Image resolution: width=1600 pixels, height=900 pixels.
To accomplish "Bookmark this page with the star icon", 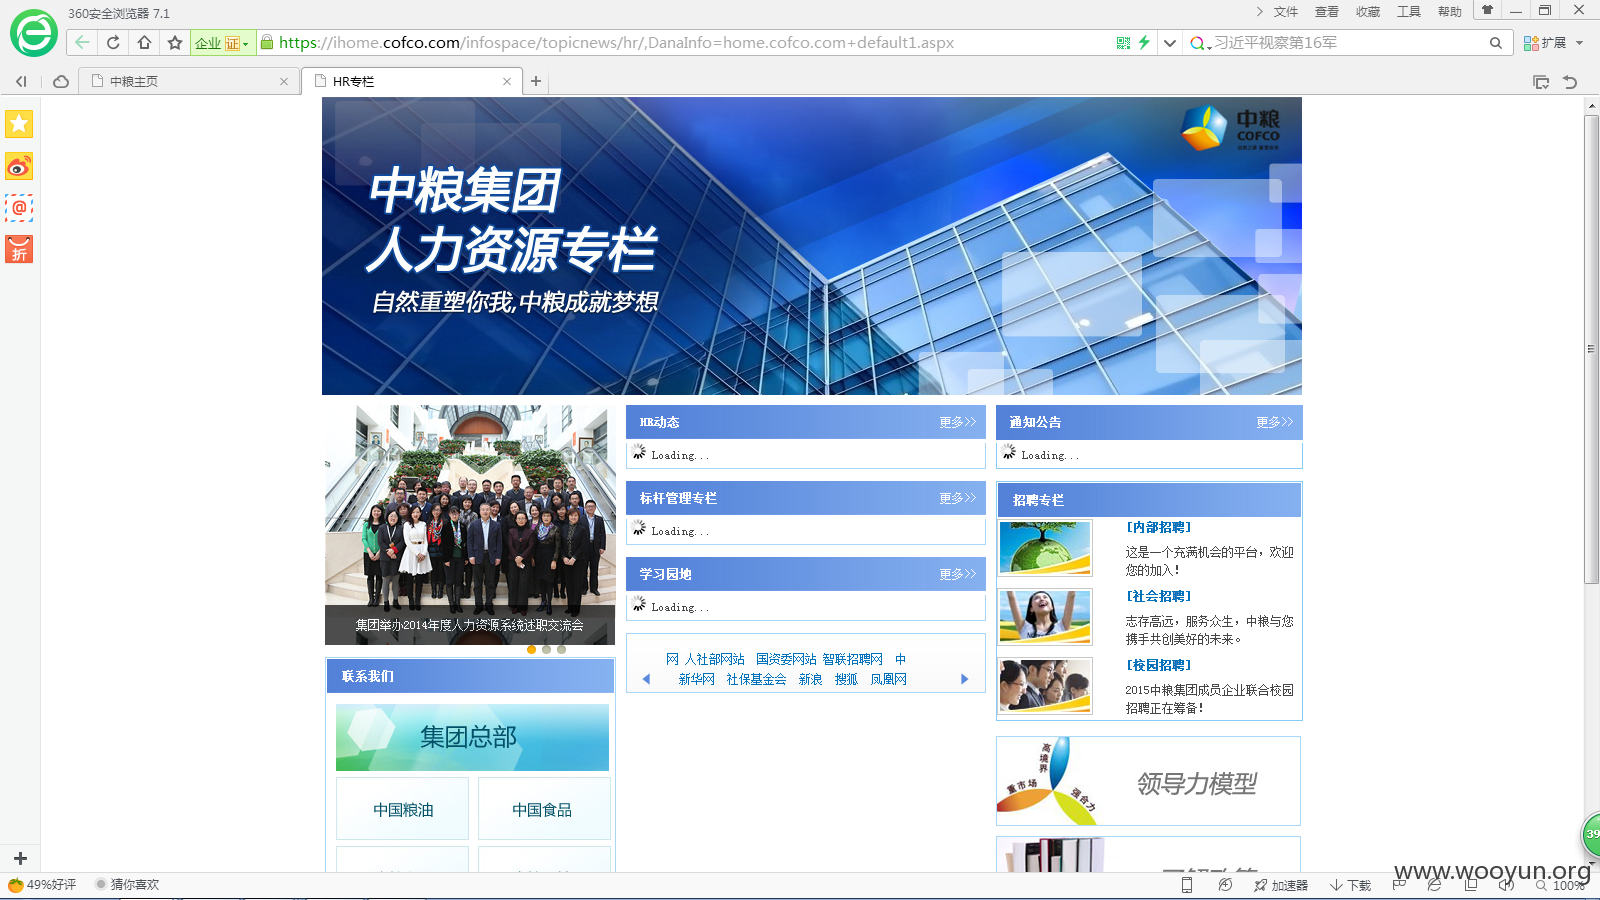I will 175,42.
